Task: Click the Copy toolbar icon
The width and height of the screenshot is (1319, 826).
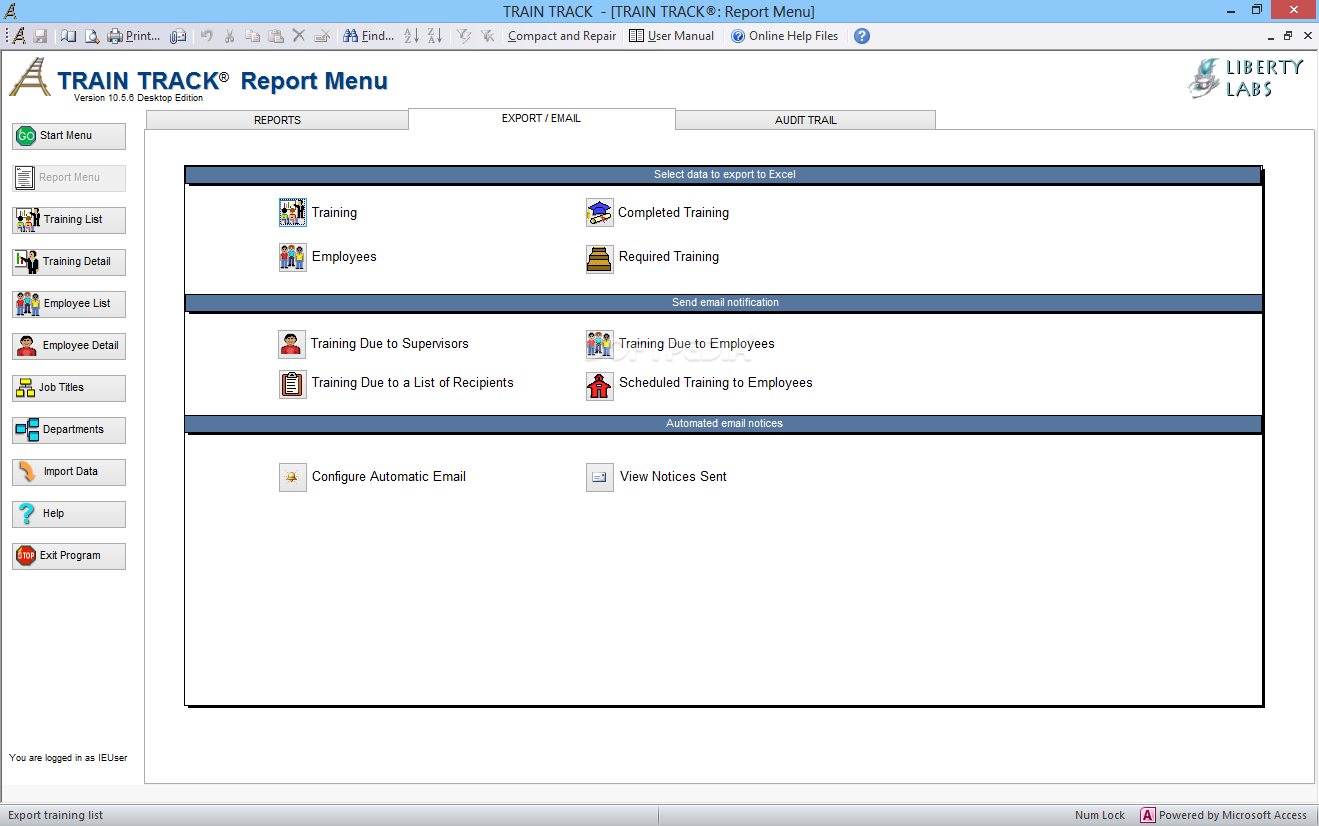Action: point(253,36)
